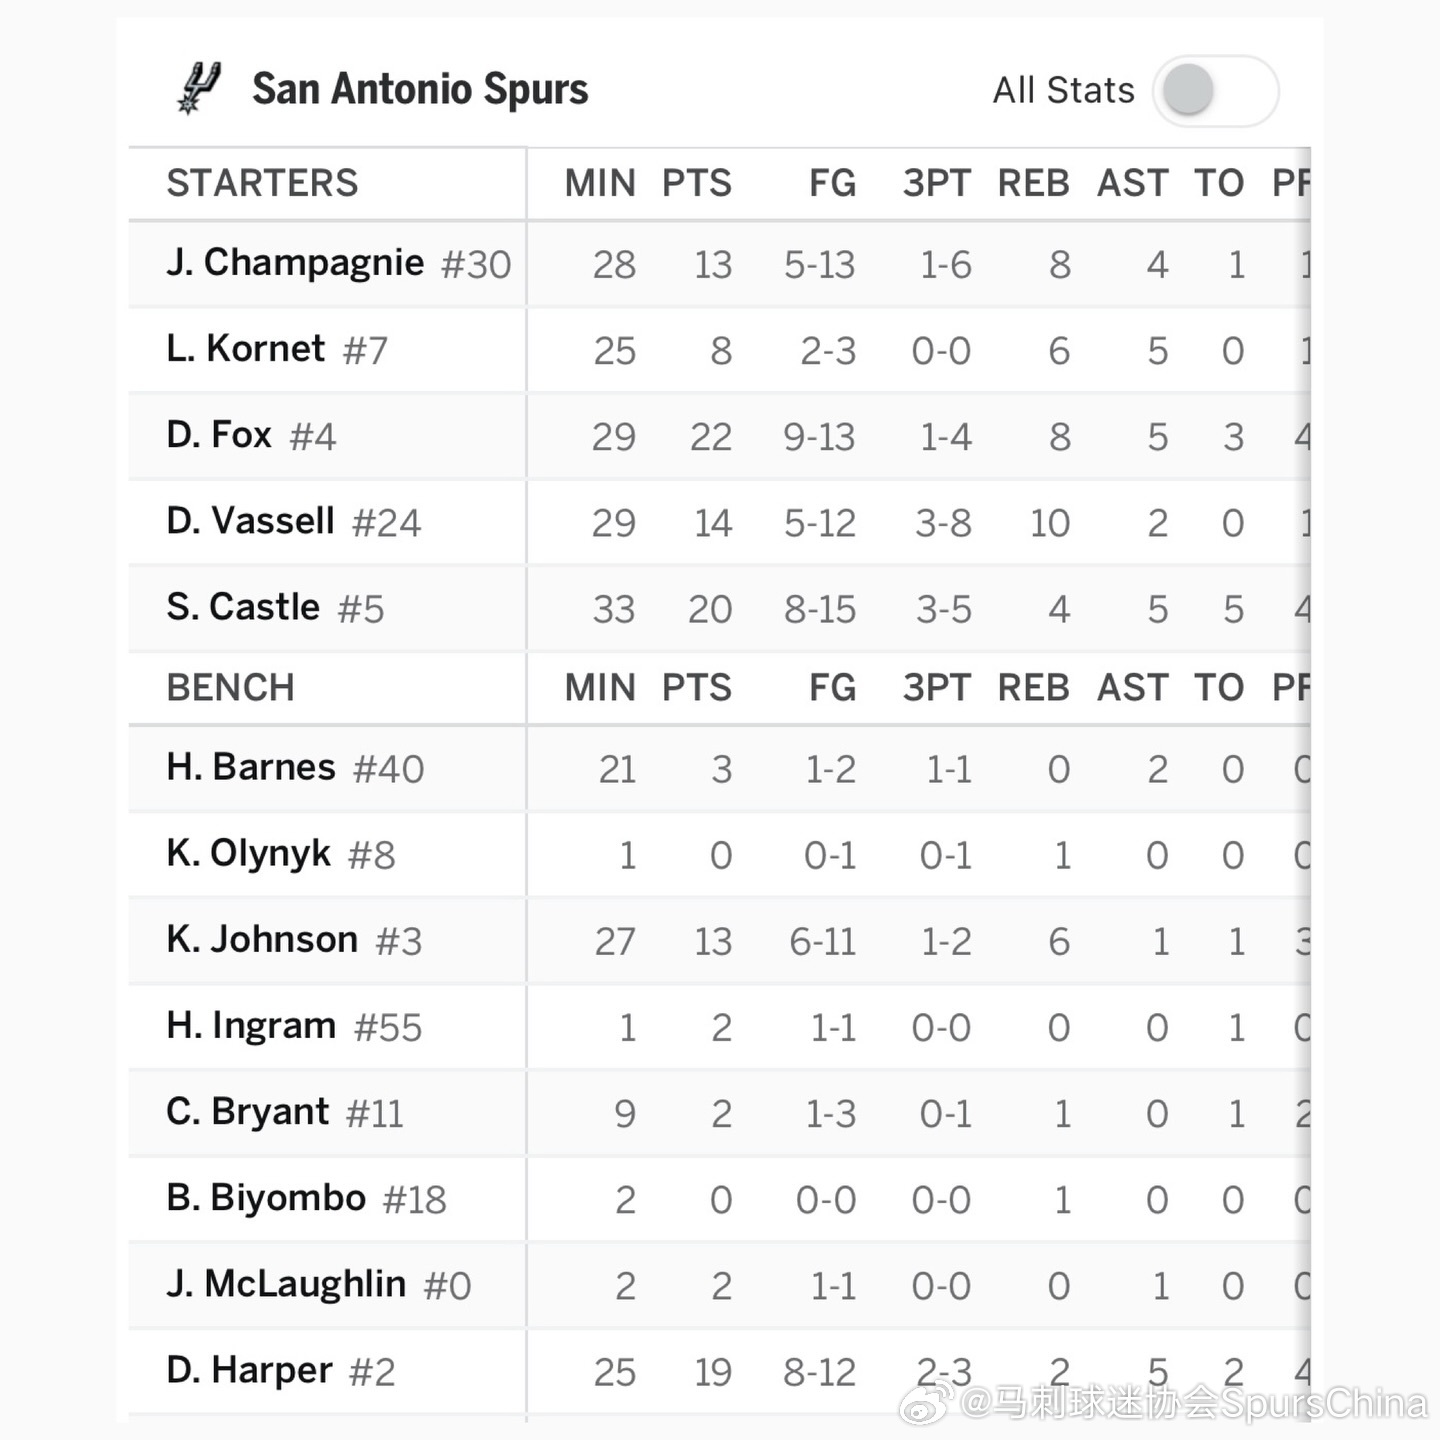The image size is (1440, 1440).
Task: Open J. Champagnie #30 player page
Action: point(338,263)
